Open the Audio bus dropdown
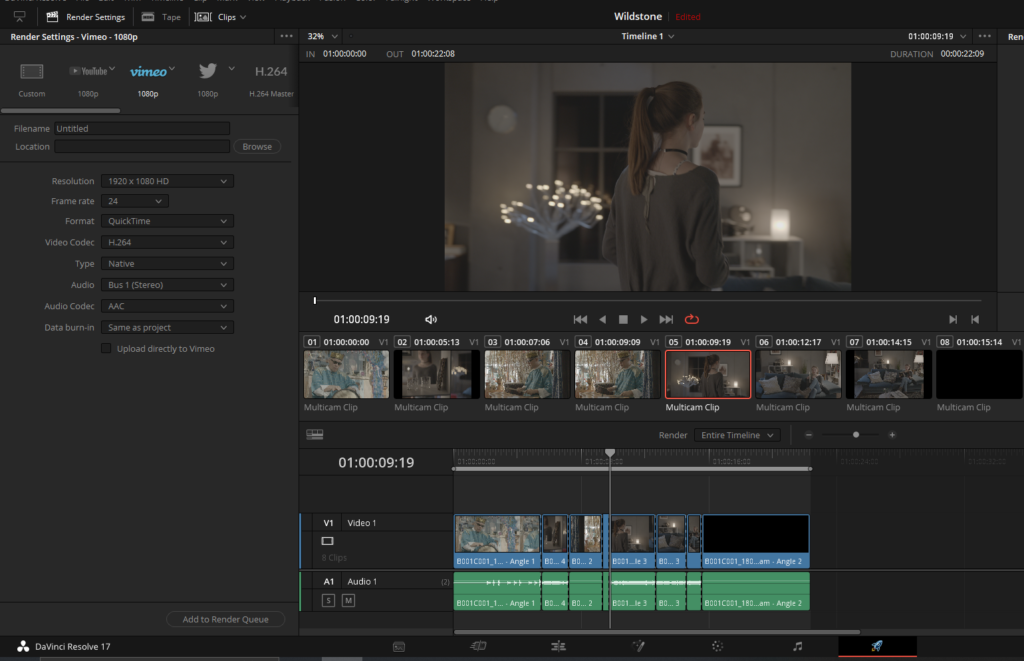The width and height of the screenshot is (1024, 661). pos(167,285)
